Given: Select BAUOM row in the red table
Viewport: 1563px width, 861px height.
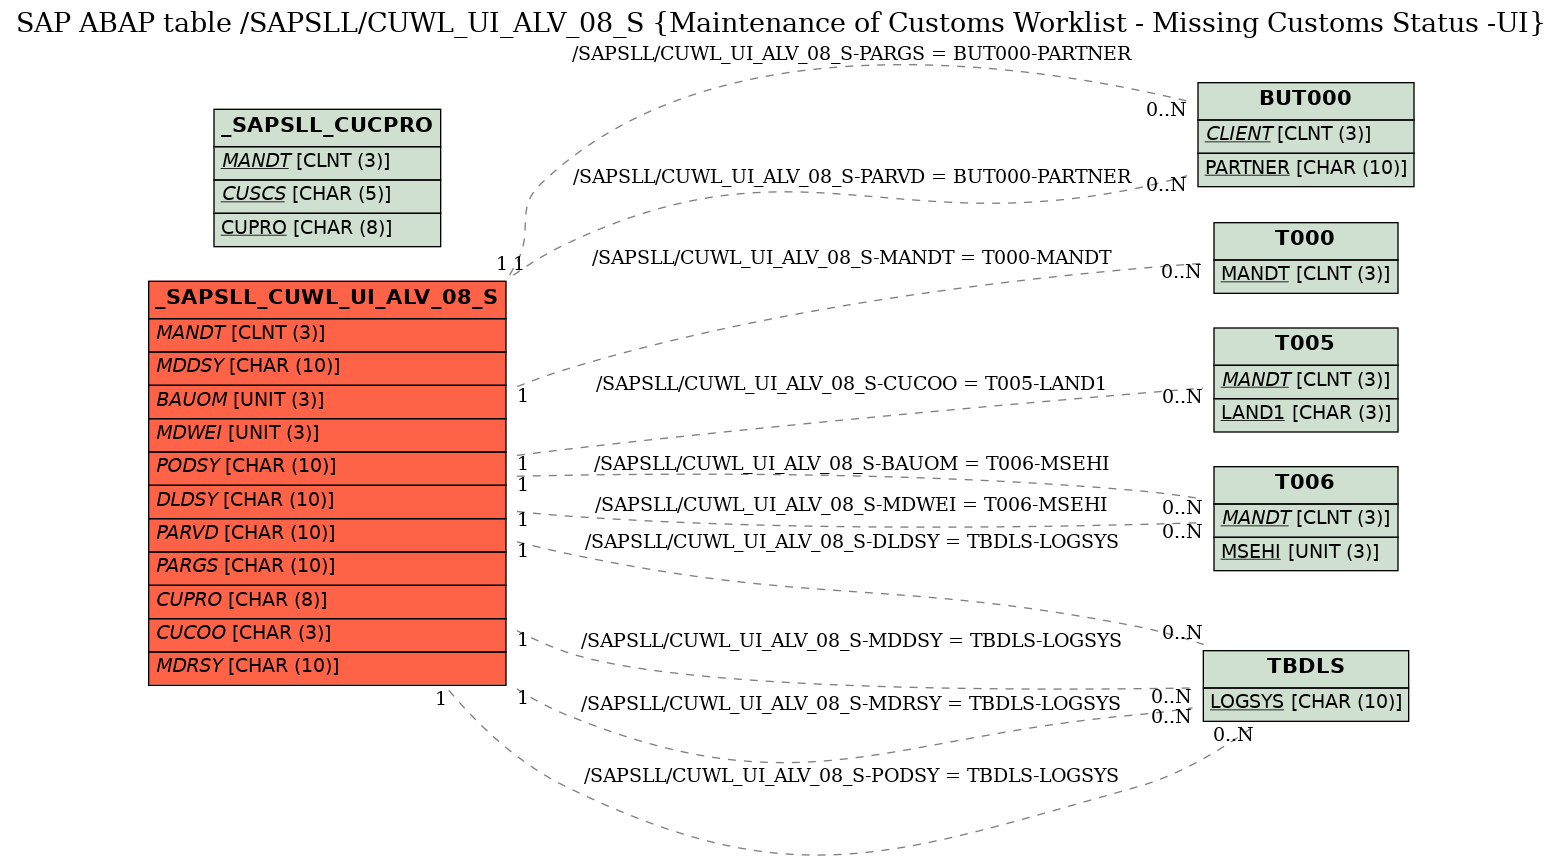Looking at the screenshot, I should 327,401.
